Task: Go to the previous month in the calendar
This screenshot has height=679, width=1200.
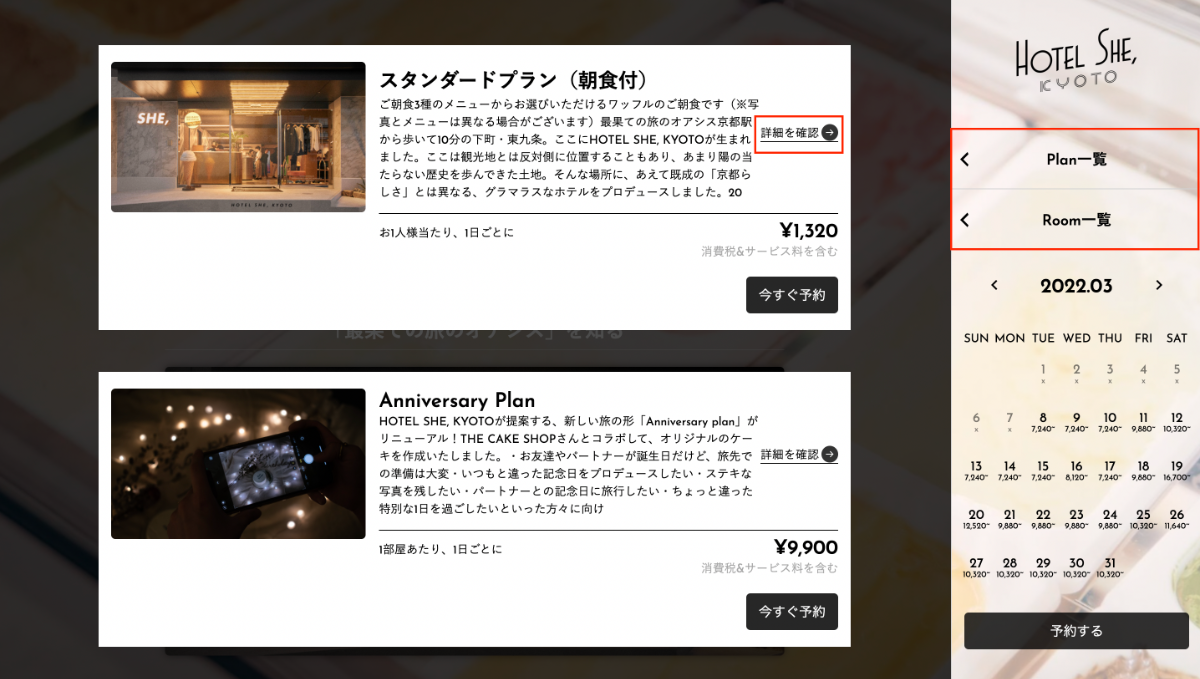Action: pos(994,285)
